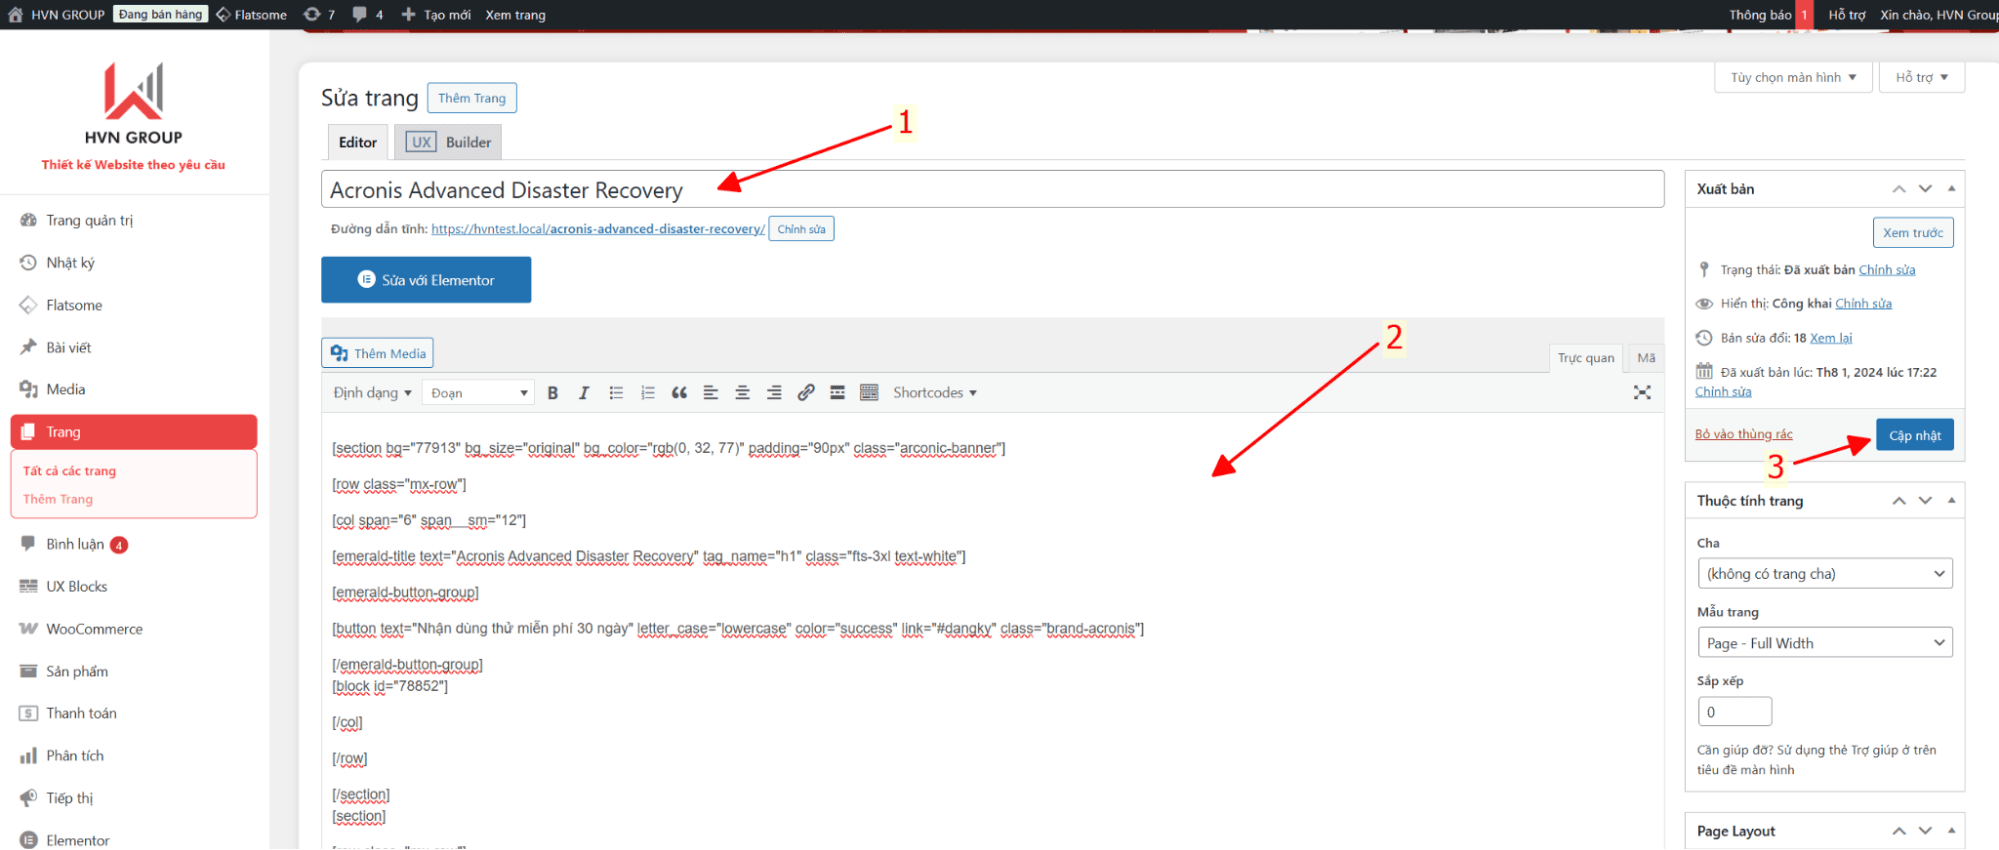This screenshot has width=1999, height=850.
Task: Open Sản phẩm in the sidebar menu
Action: coord(77,671)
